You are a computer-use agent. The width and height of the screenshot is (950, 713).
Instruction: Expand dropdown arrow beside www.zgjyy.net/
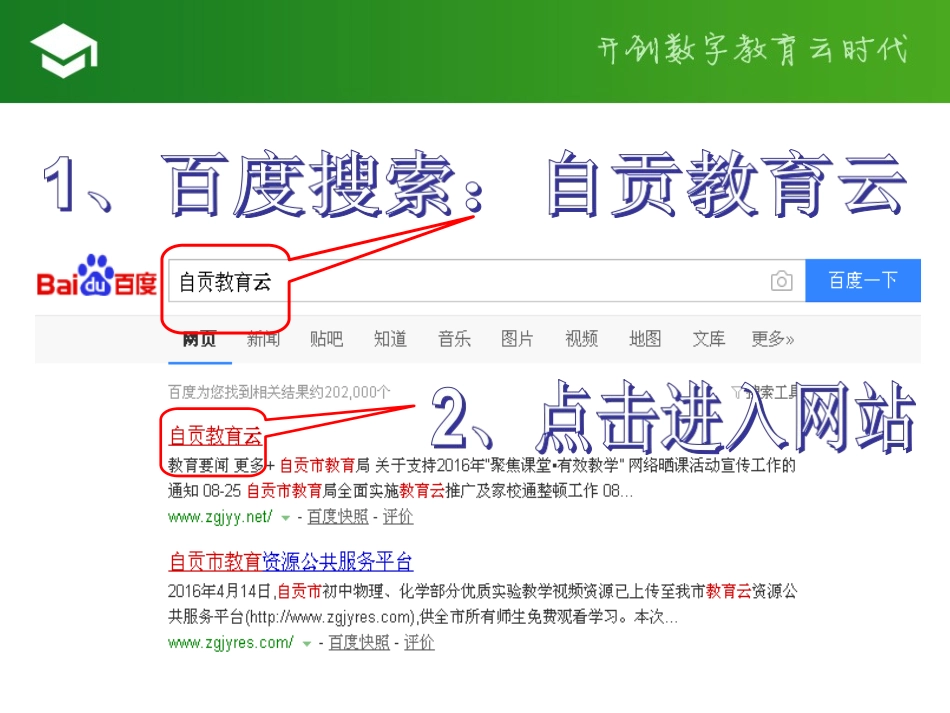(285, 519)
